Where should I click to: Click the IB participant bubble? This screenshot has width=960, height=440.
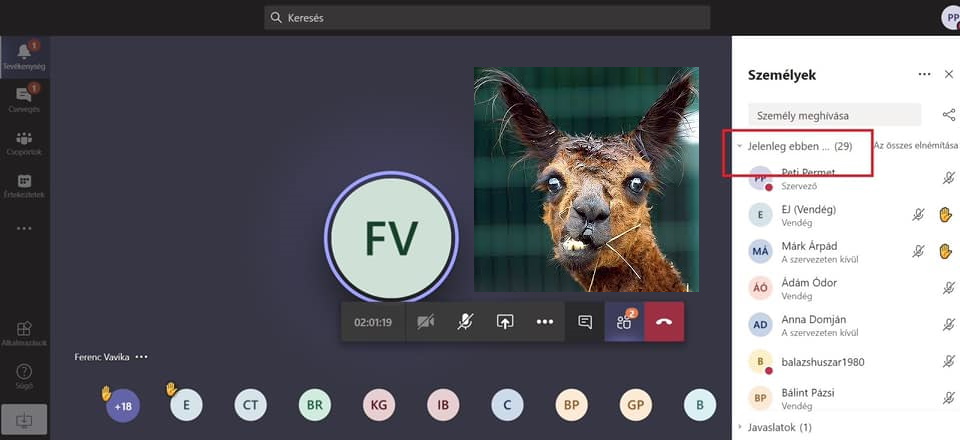(x=443, y=405)
